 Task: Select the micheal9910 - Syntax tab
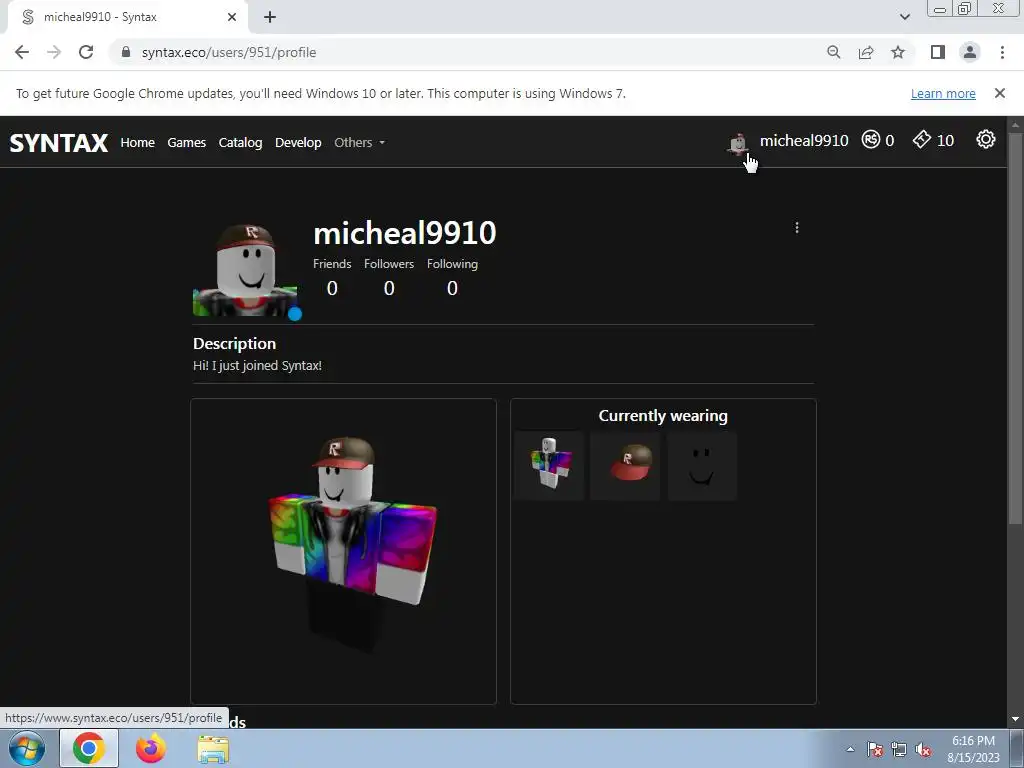tap(127, 18)
